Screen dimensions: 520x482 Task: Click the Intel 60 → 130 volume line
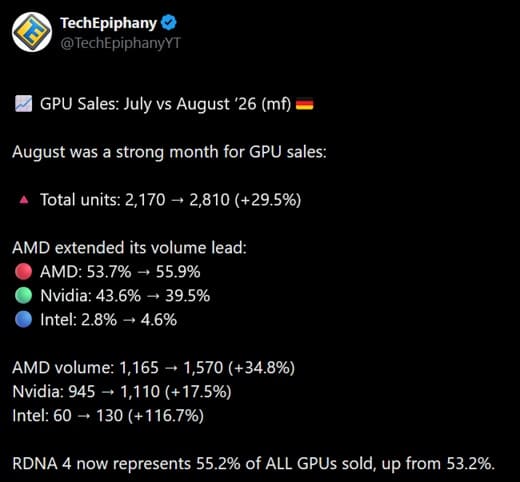[108, 416]
